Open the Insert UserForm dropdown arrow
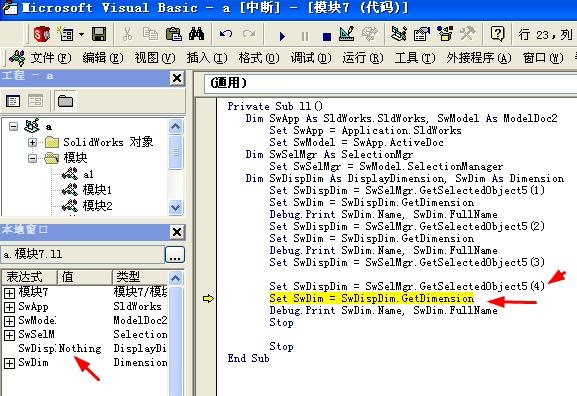Screen dimensions: 577x396 point(81,35)
